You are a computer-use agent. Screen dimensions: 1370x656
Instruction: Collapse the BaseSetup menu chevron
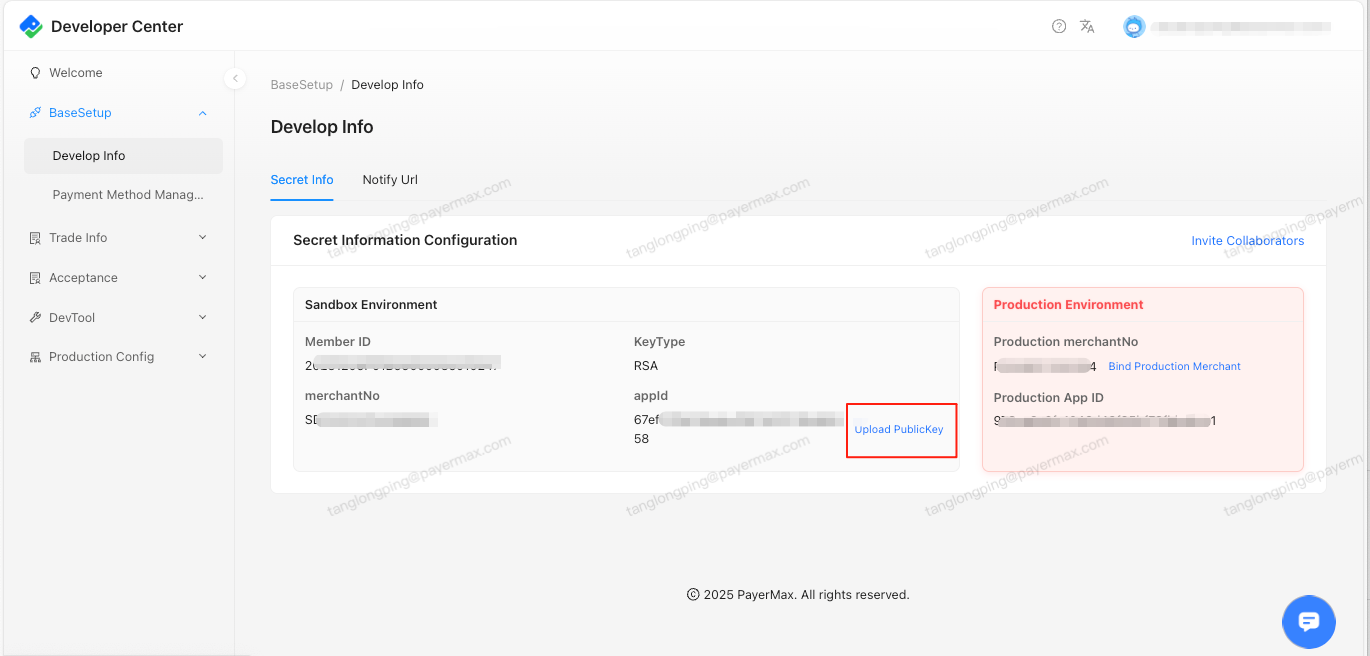[203, 113]
